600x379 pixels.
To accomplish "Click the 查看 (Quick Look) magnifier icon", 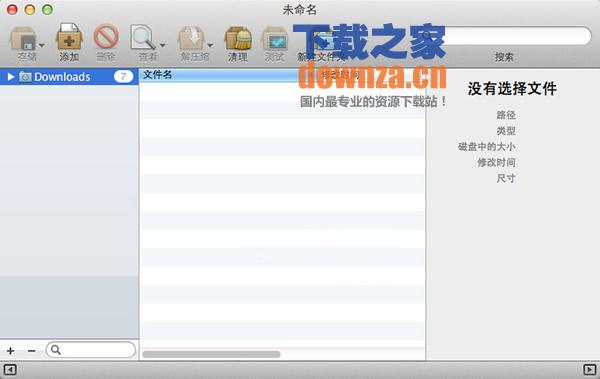I will 142,38.
